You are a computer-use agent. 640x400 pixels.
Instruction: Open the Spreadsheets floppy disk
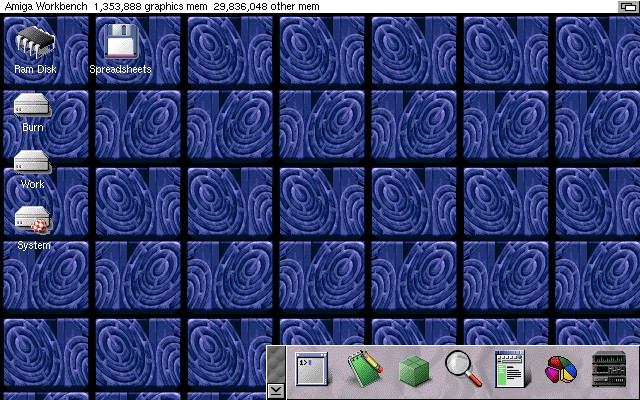point(120,43)
